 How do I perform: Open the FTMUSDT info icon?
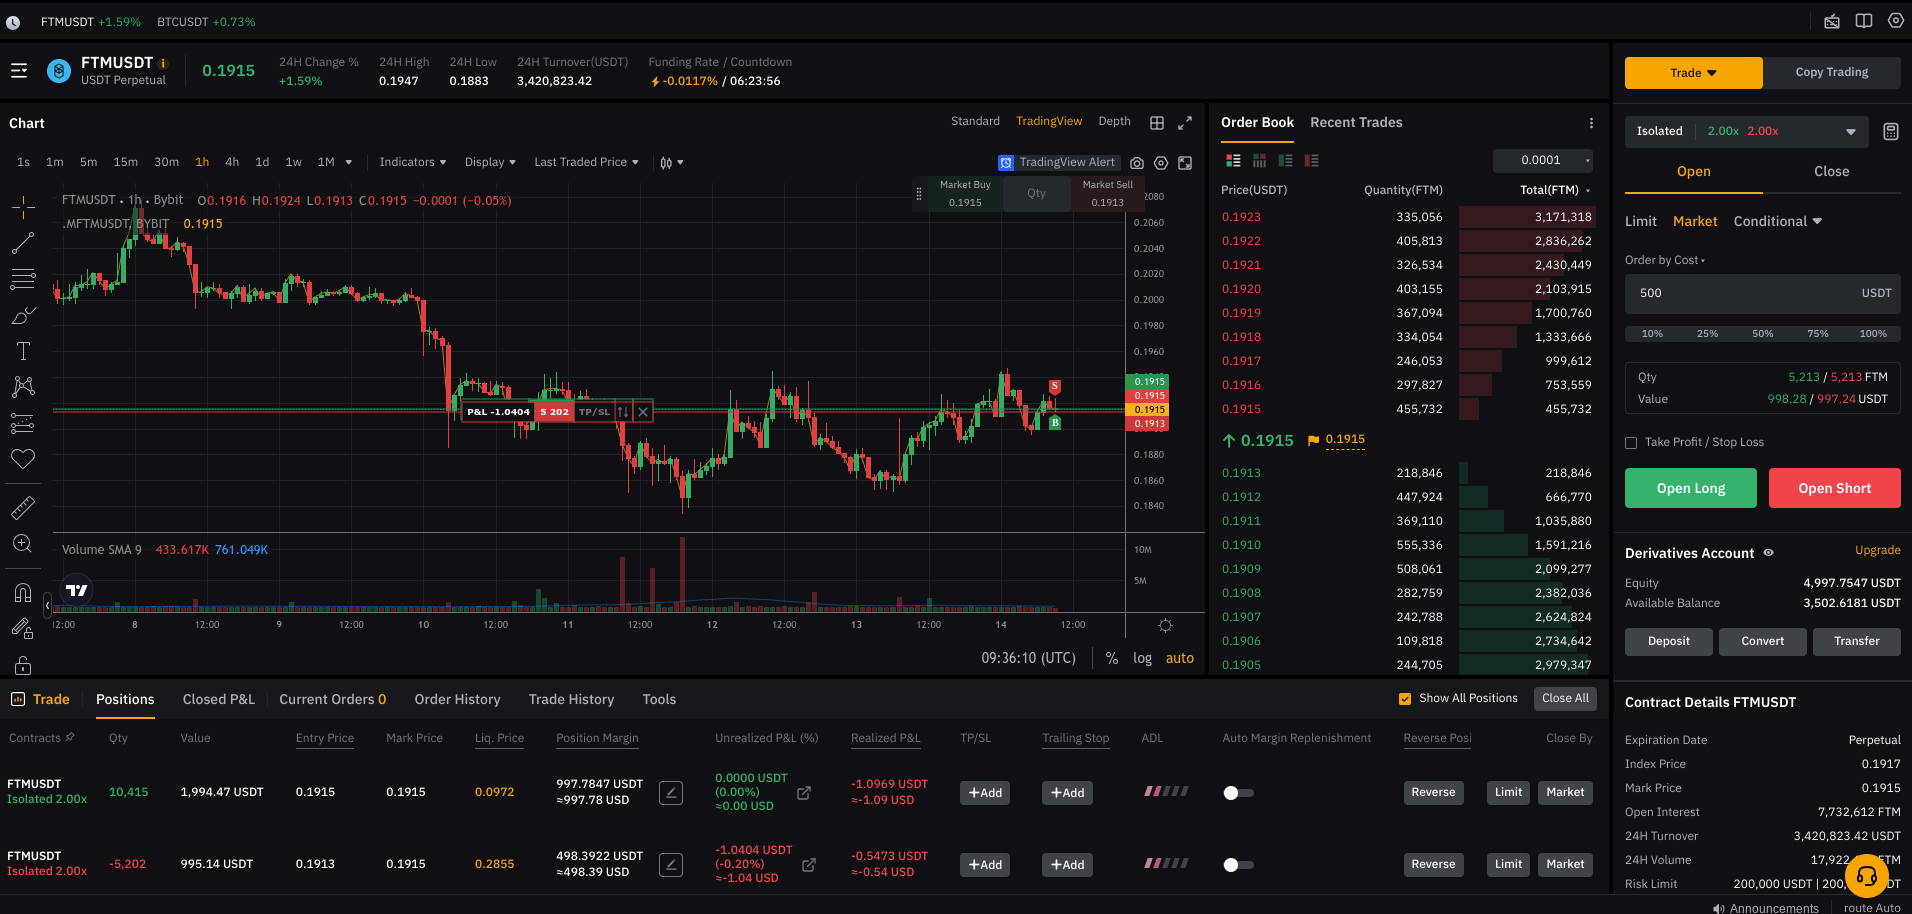(x=163, y=63)
